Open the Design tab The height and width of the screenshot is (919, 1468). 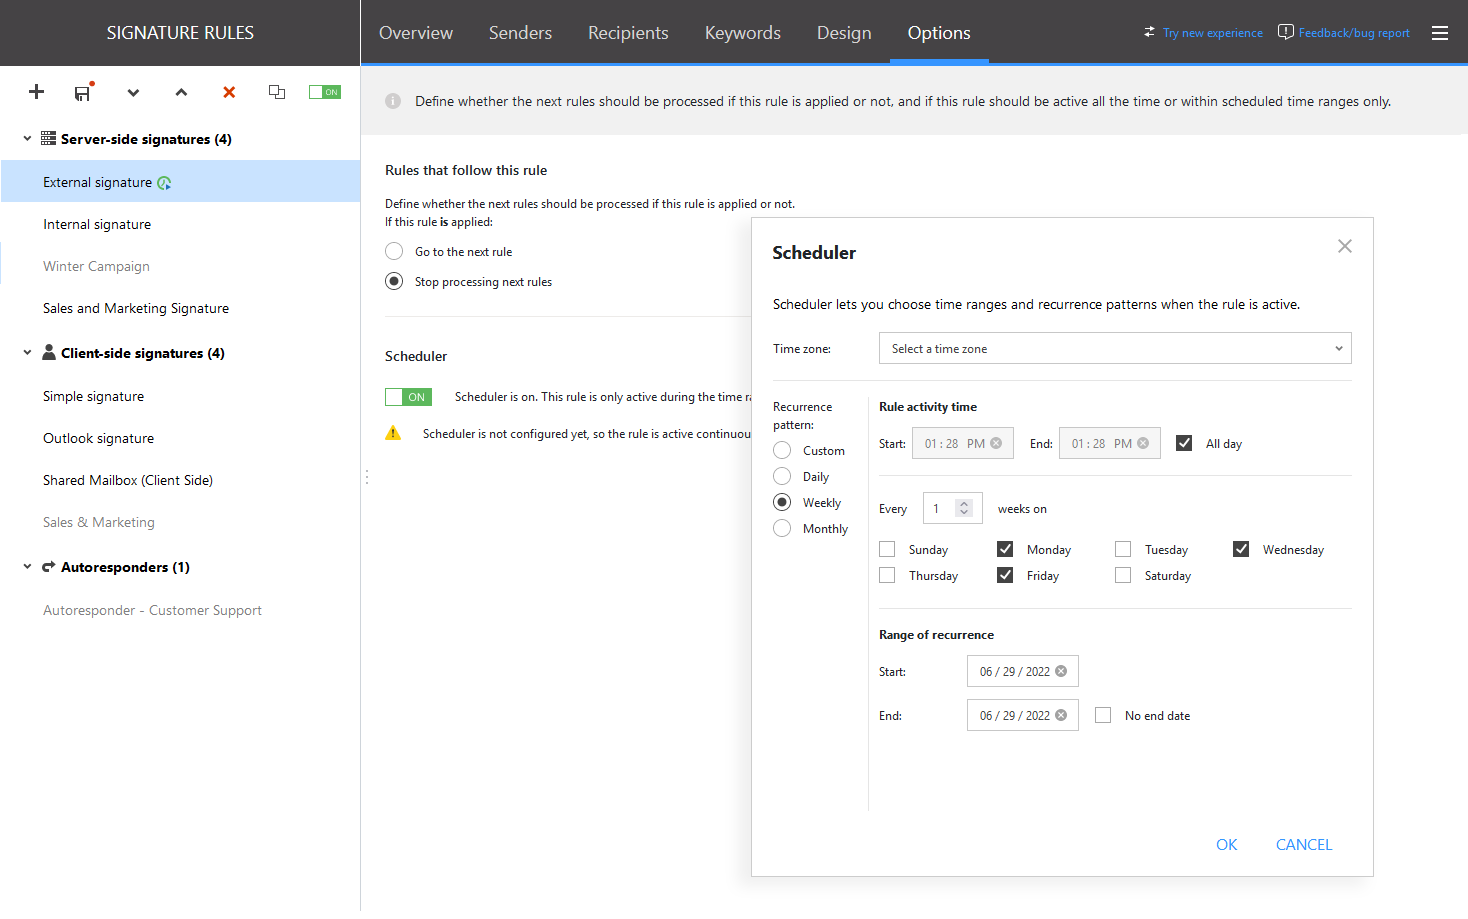tap(843, 32)
